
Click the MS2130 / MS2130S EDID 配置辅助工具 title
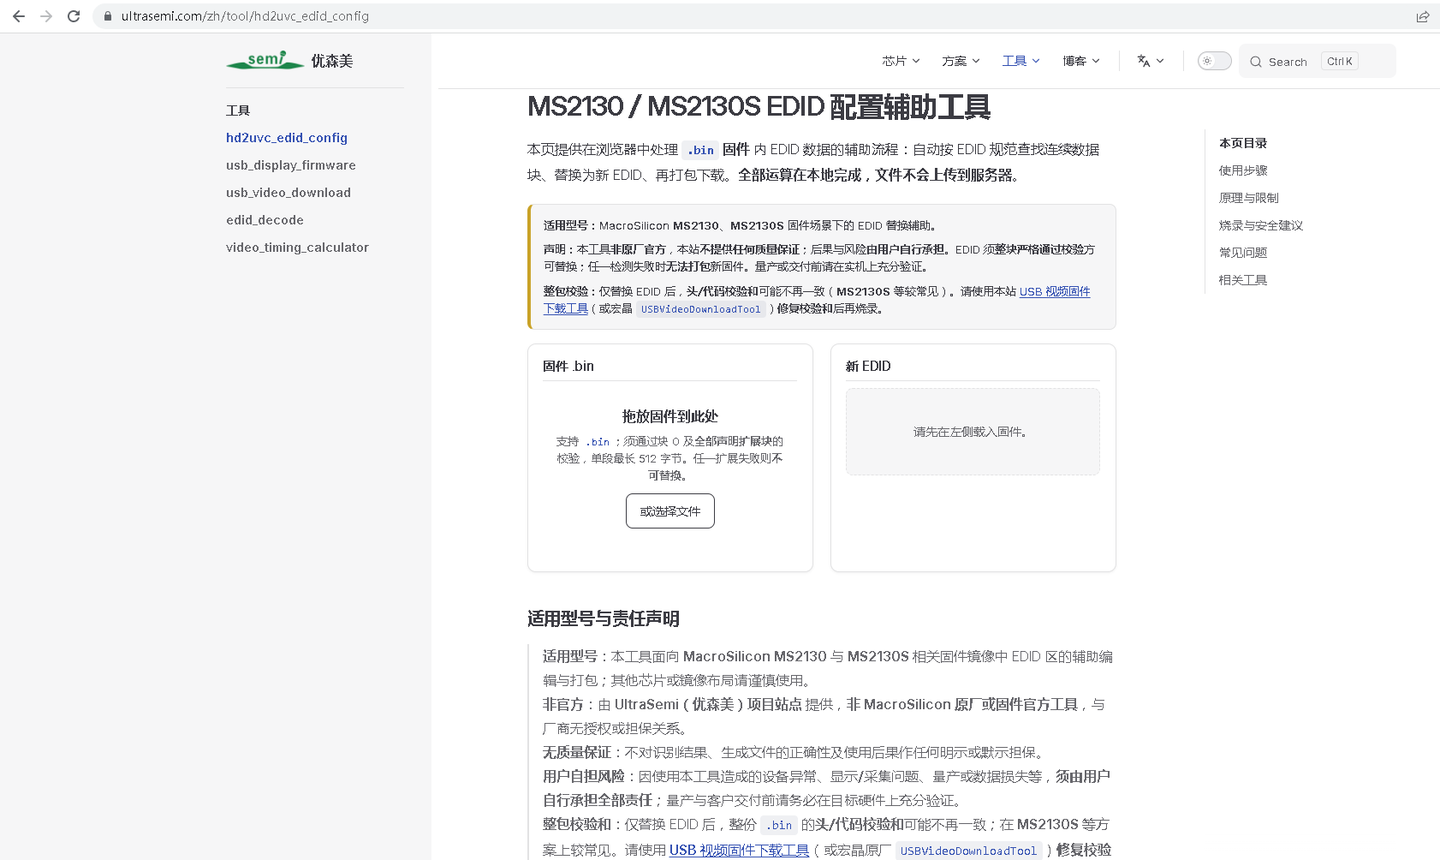click(x=759, y=107)
